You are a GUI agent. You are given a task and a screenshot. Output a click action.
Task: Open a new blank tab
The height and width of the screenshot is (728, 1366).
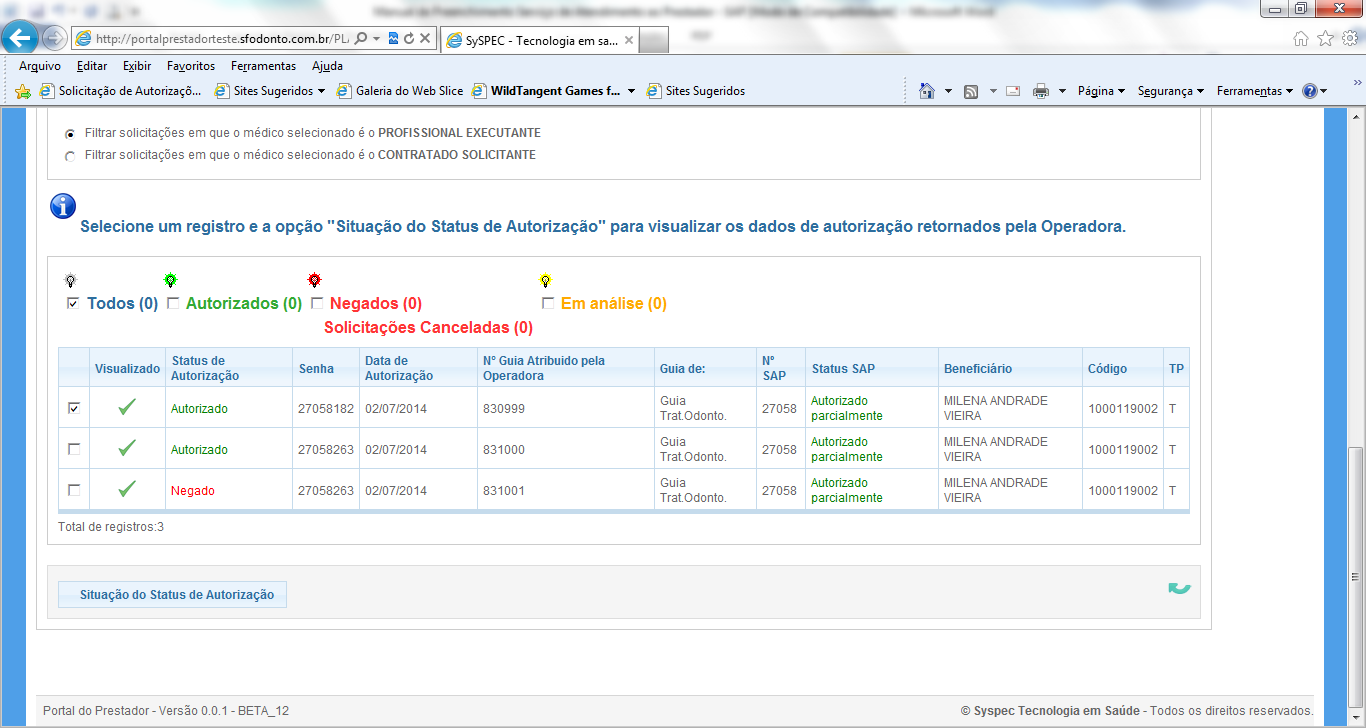click(x=654, y=41)
